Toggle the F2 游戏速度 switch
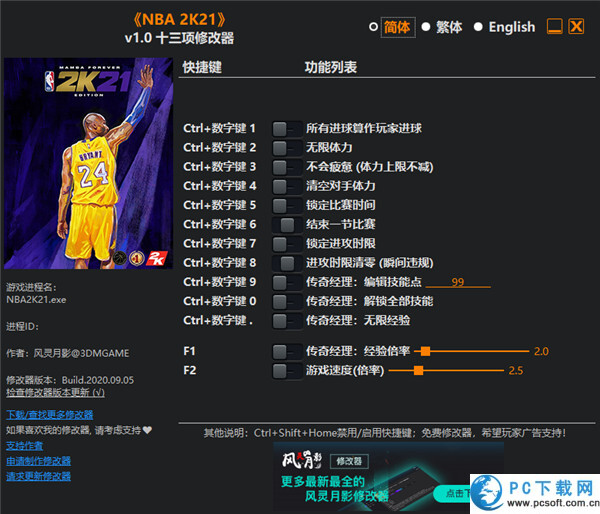The width and height of the screenshot is (600, 514). 287,370
